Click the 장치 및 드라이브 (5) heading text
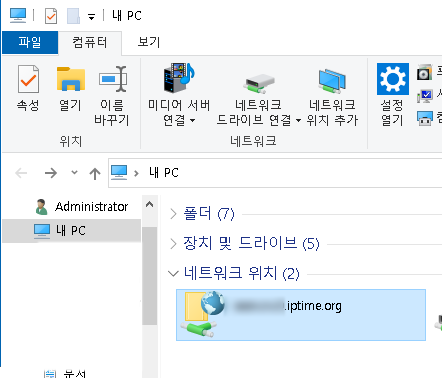Screen dimensions: 442x378 (x=251, y=243)
